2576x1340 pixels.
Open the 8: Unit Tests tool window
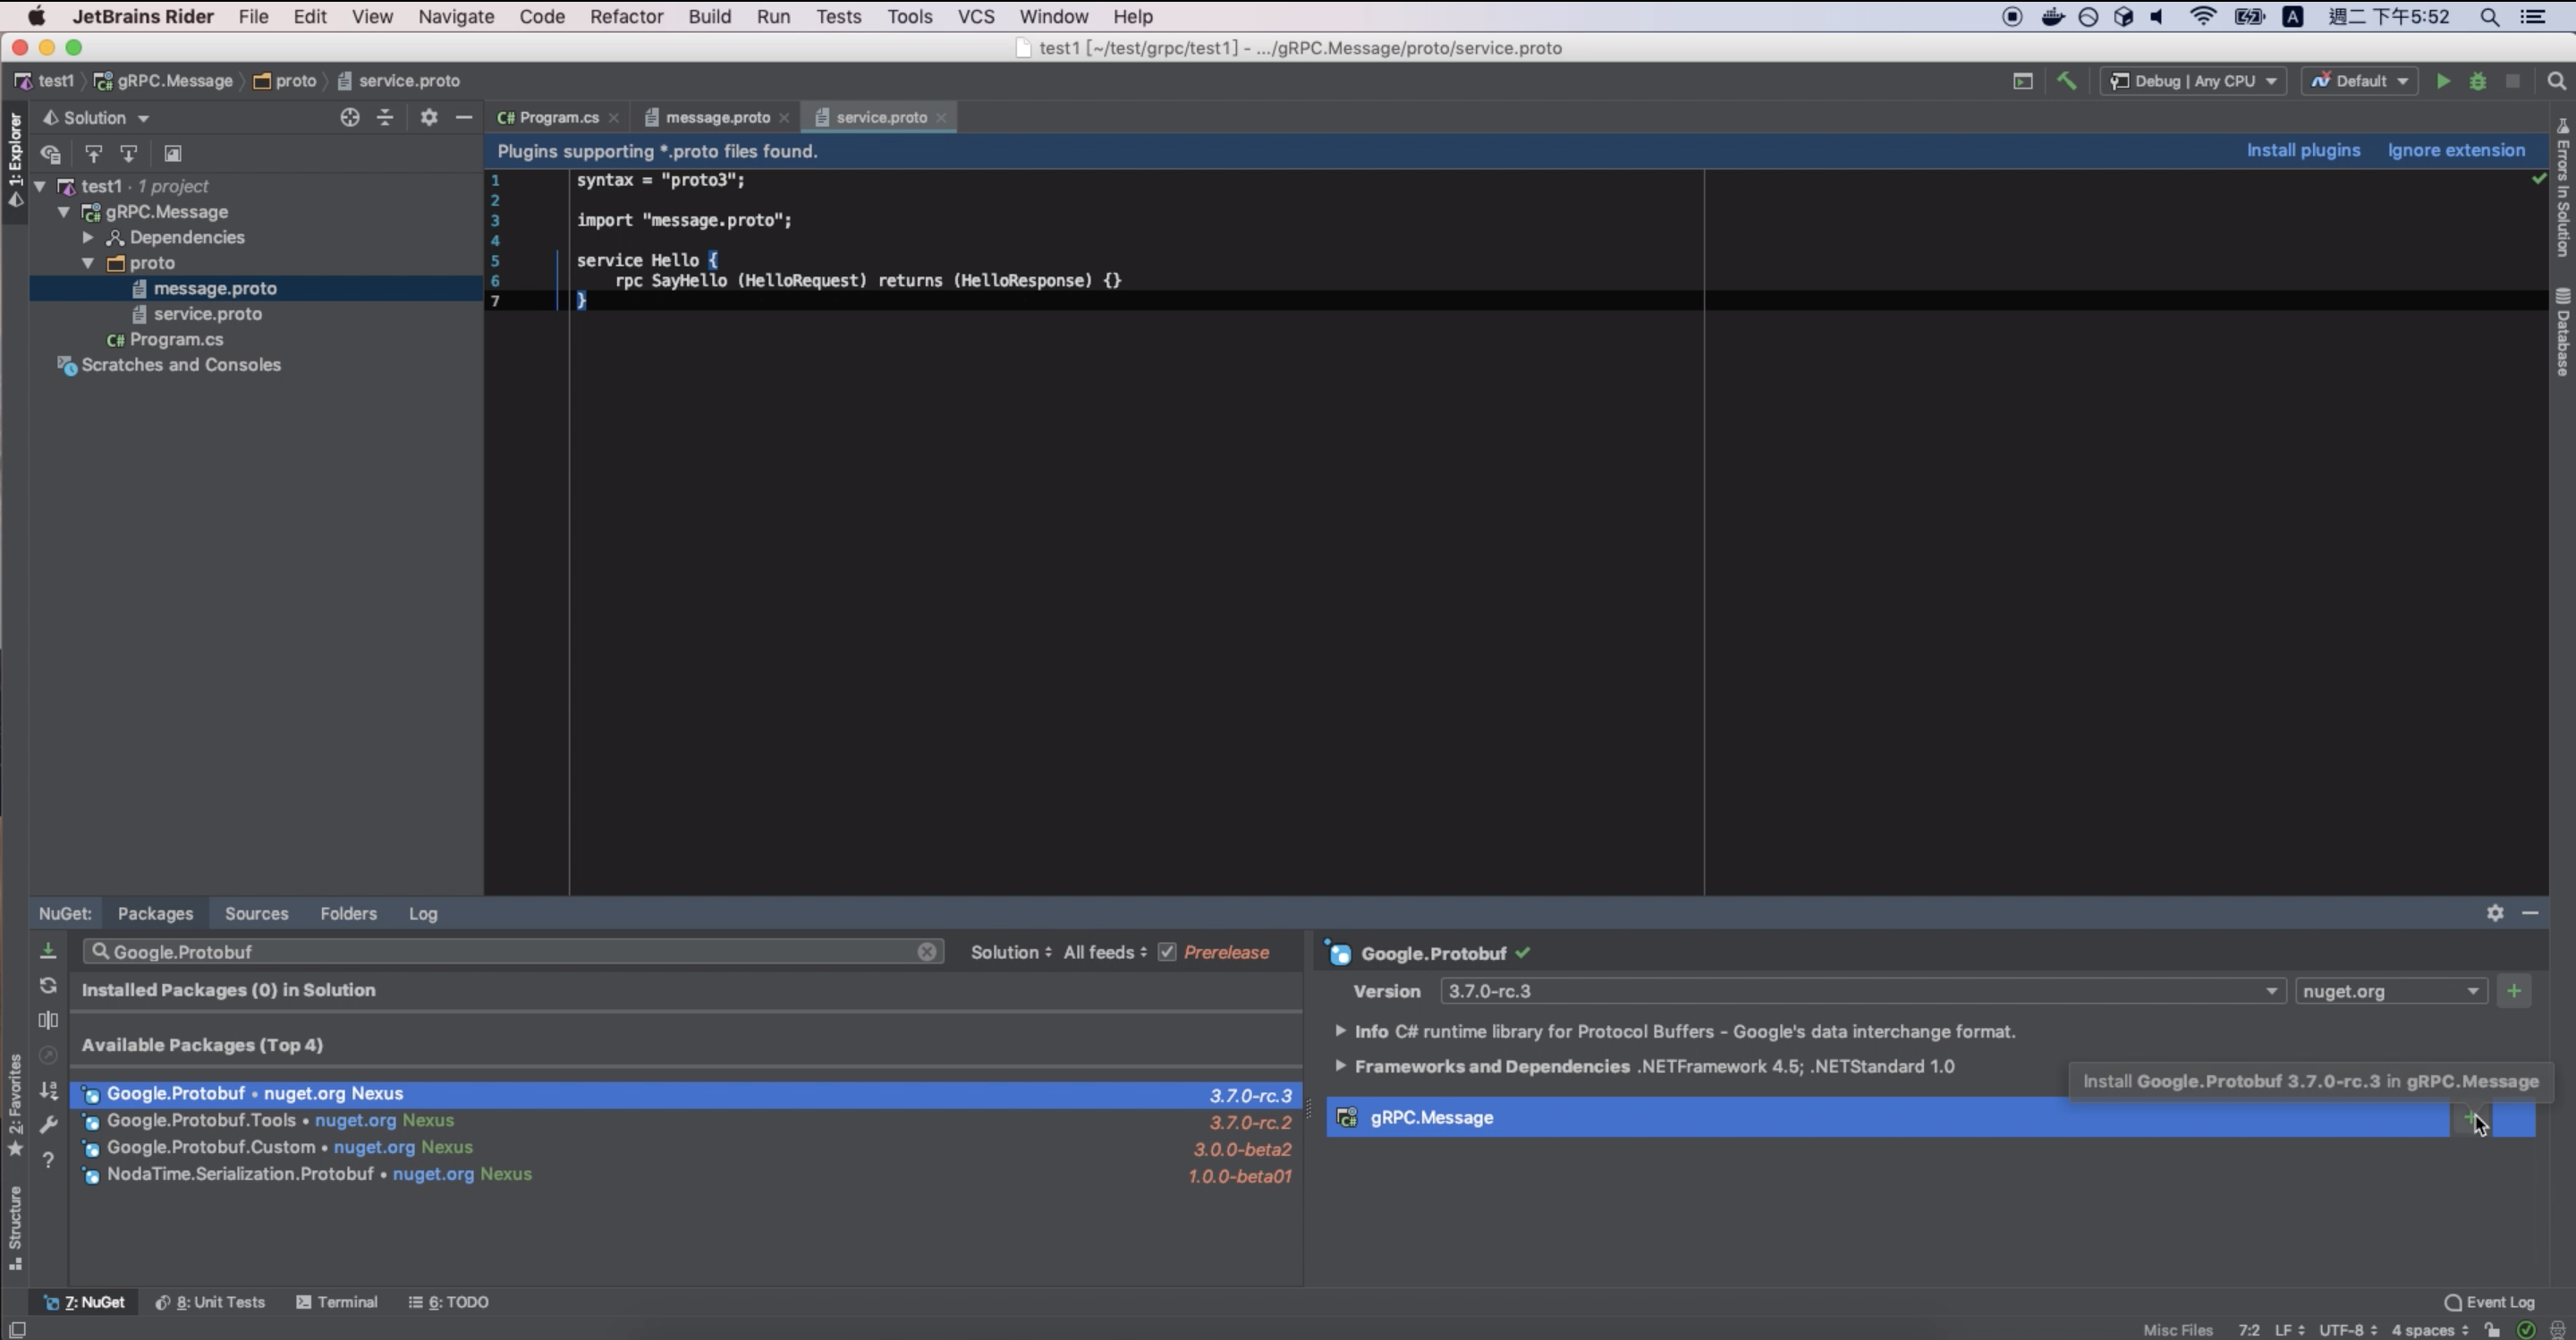pyautogui.click(x=210, y=1302)
